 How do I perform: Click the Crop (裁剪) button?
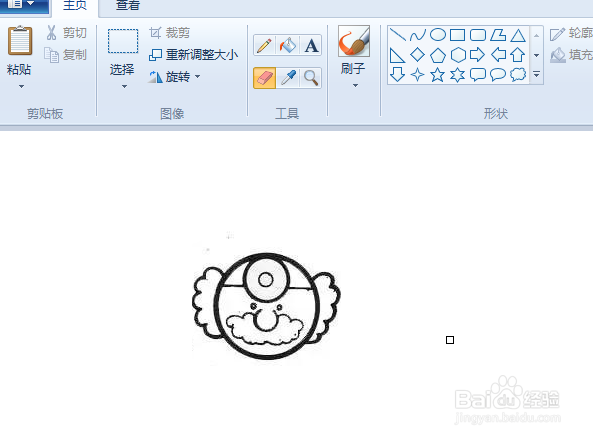[169, 33]
